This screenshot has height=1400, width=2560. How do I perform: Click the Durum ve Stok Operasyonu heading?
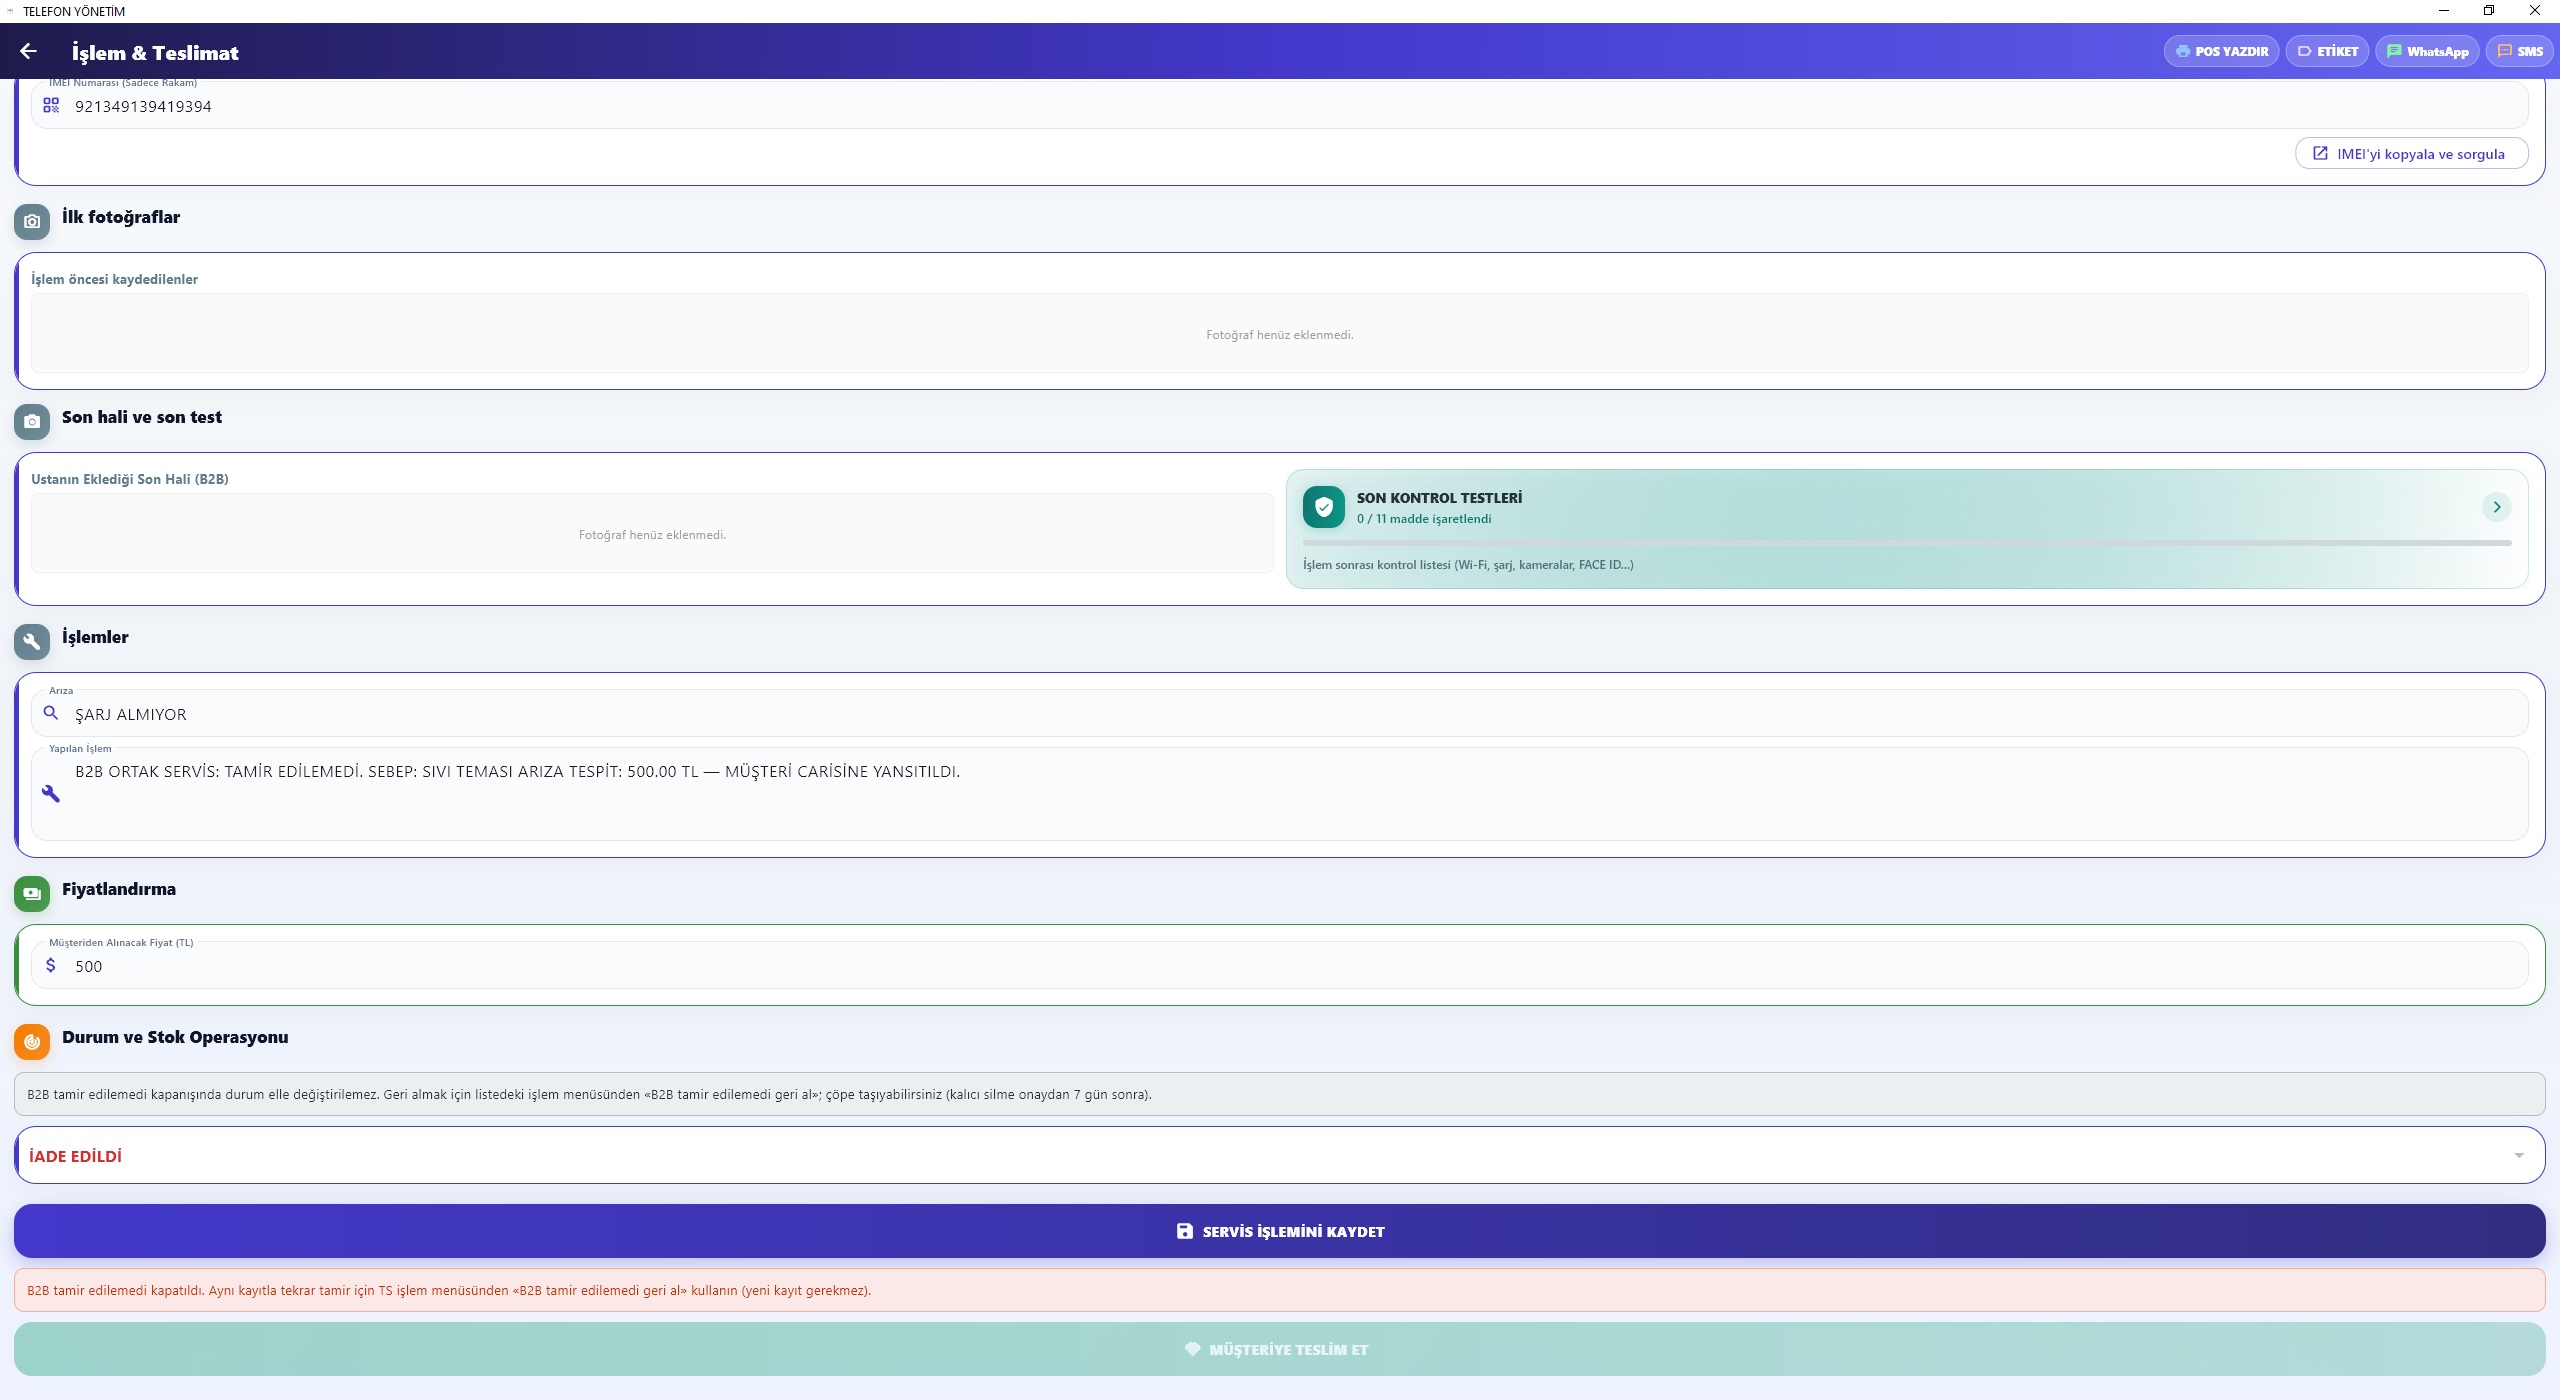click(x=175, y=1037)
